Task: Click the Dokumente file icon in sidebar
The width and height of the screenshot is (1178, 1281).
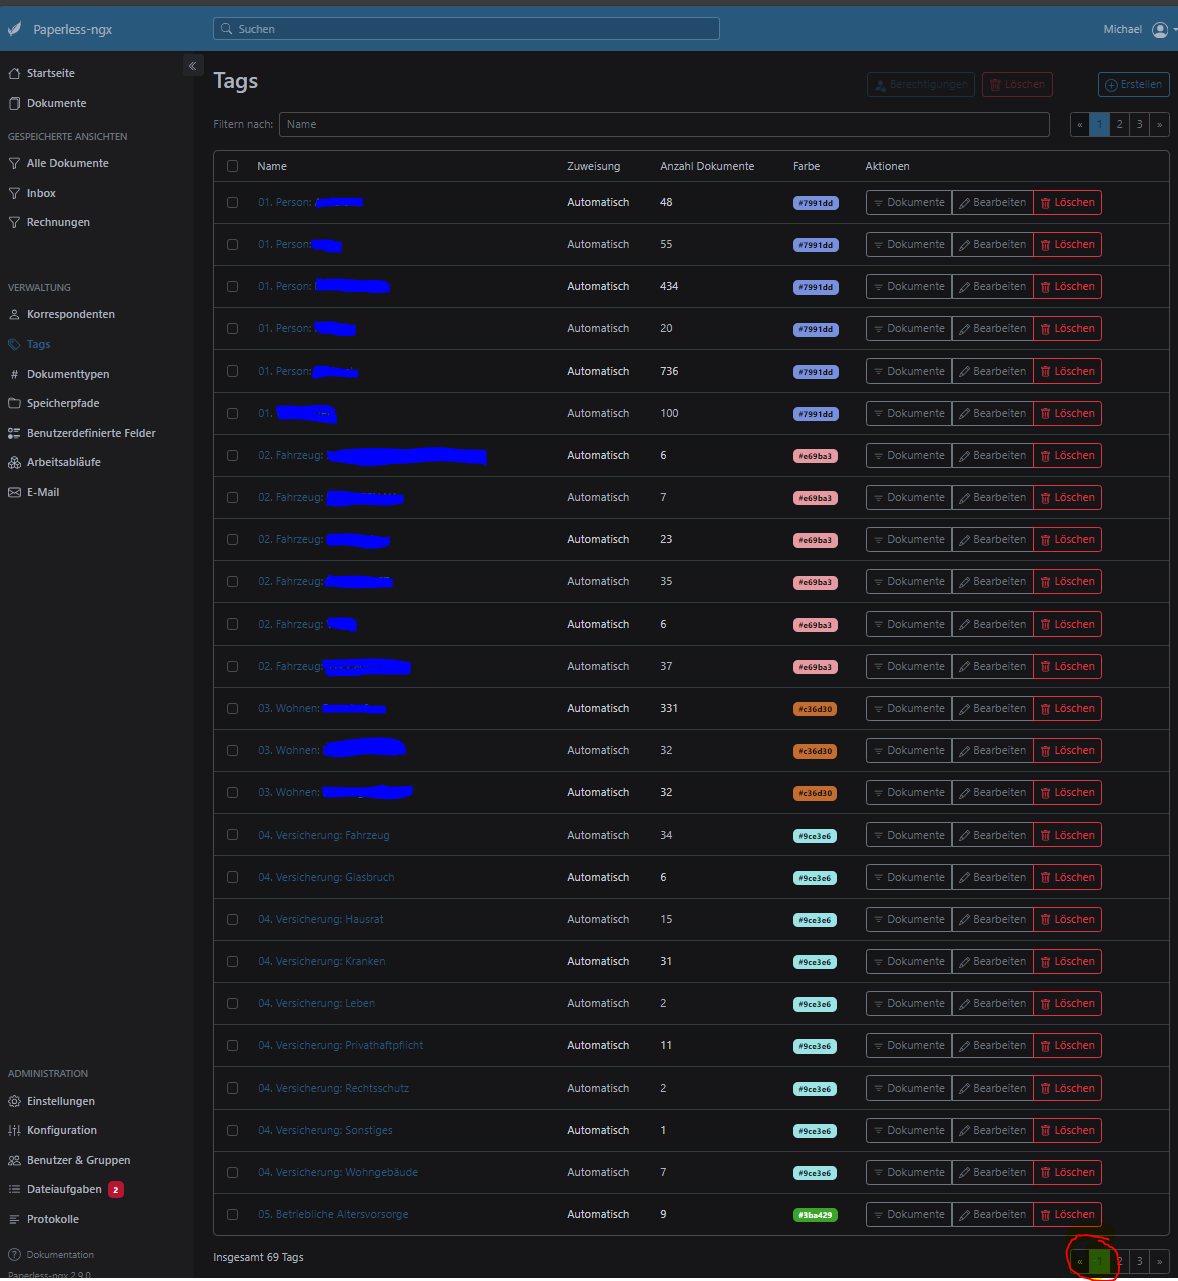Action: [14, 103]
